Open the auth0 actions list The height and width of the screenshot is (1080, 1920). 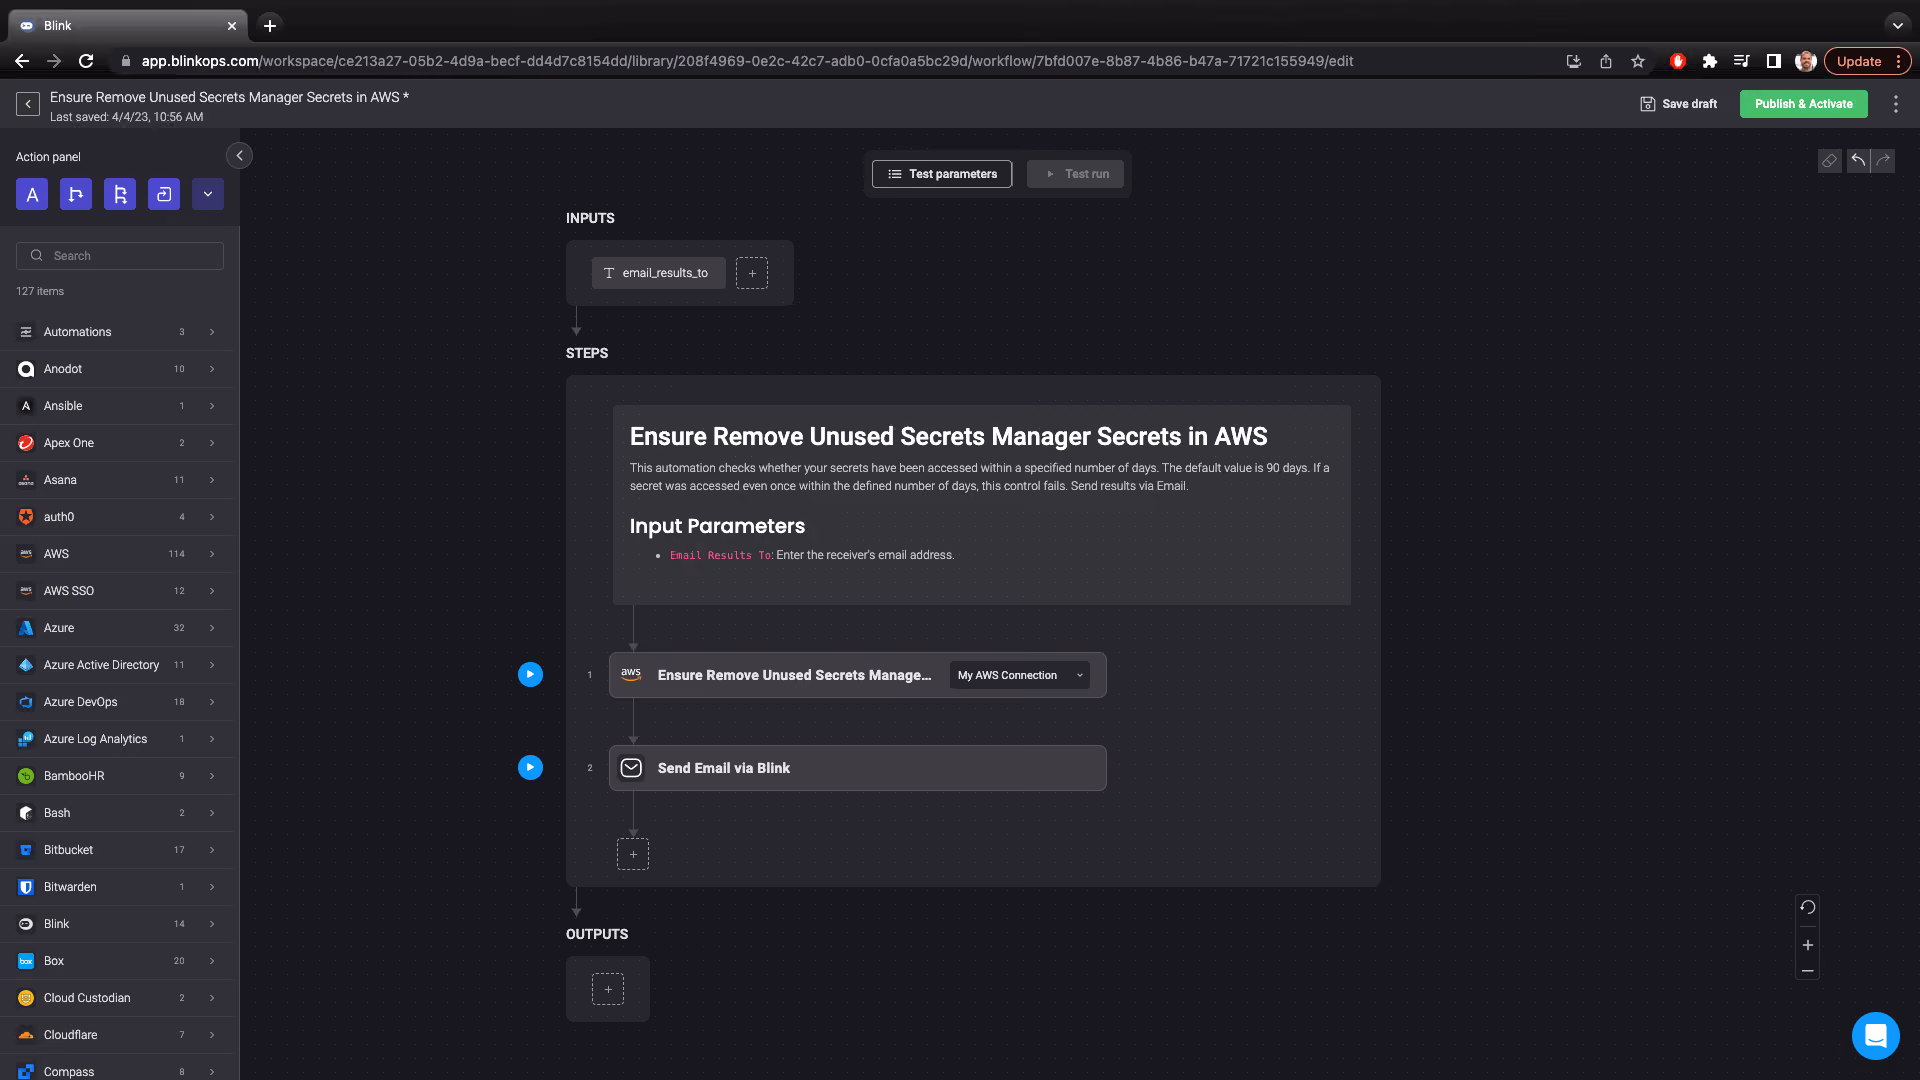116,517
